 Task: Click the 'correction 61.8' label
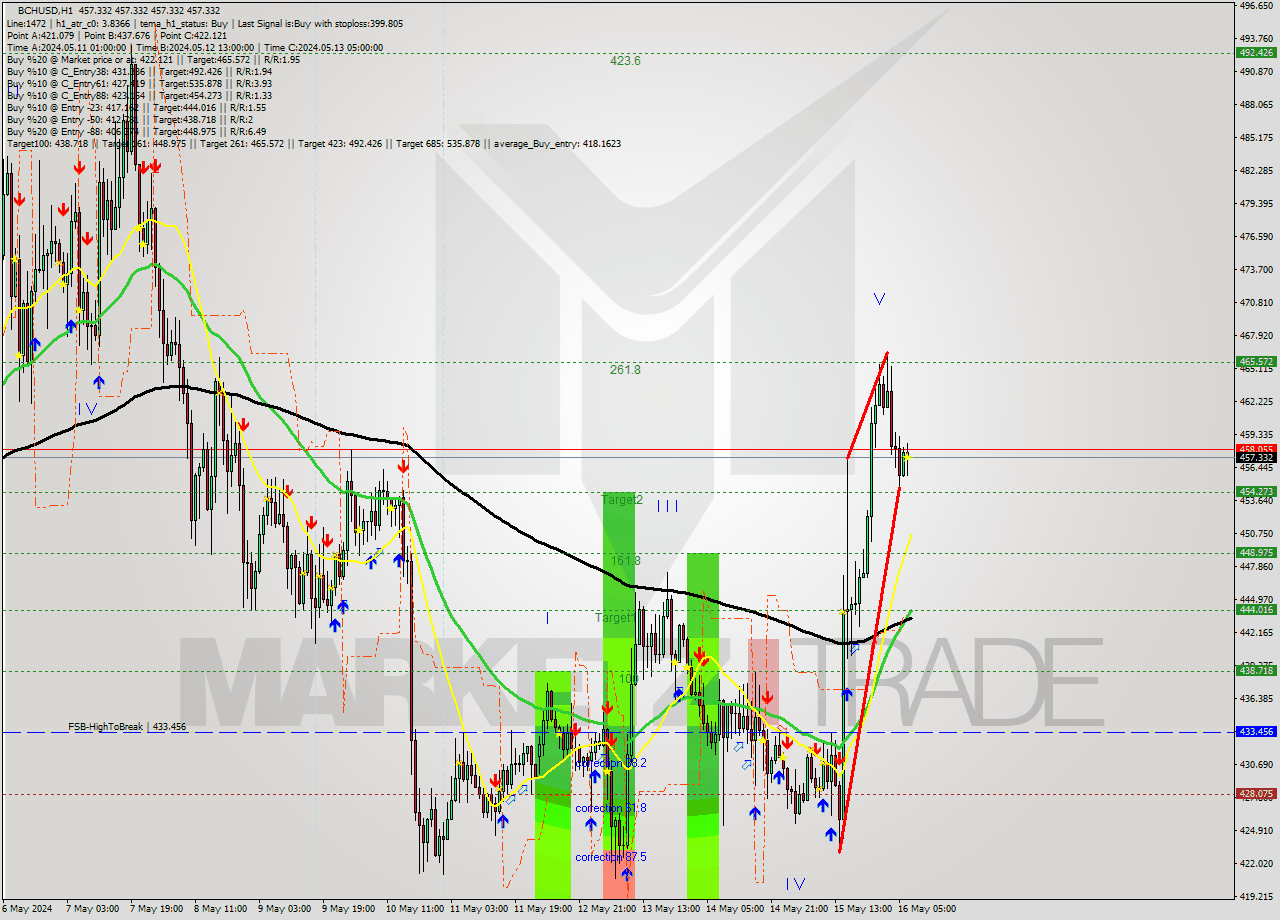coord(611,807)
